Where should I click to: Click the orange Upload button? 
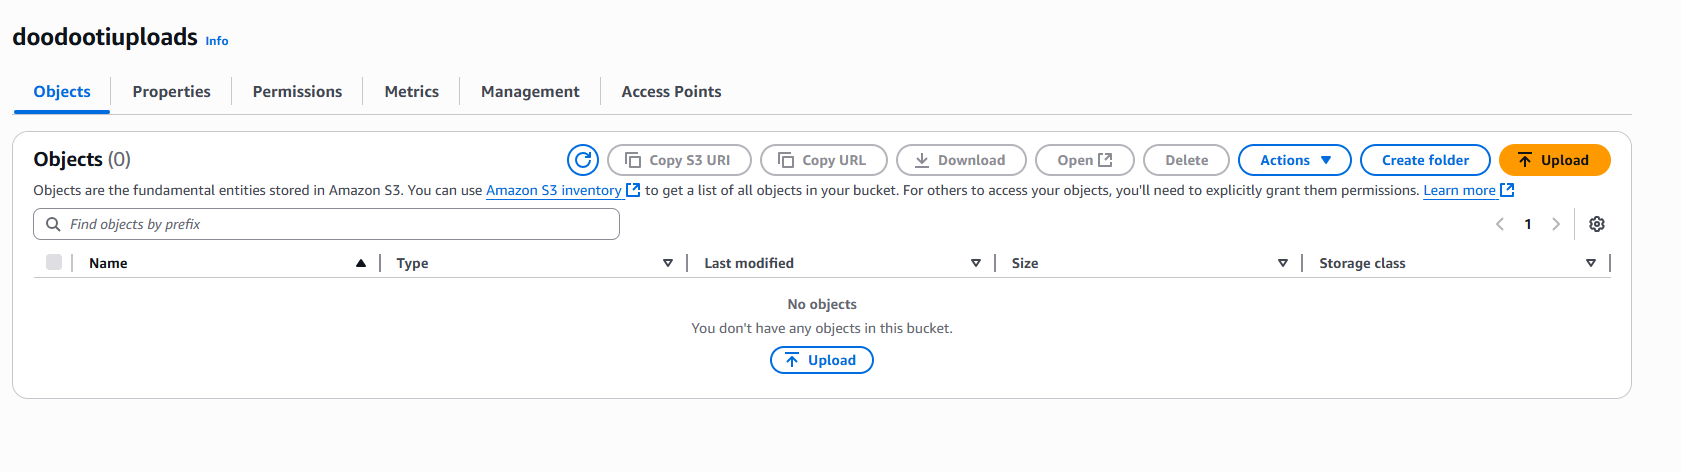click(x=1554, y=160)
